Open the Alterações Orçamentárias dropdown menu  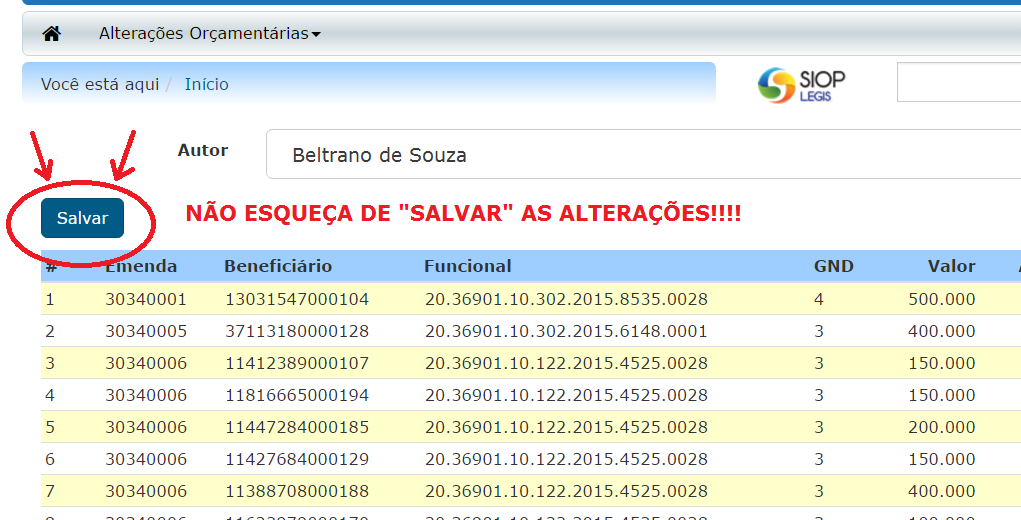click(209, 34)
